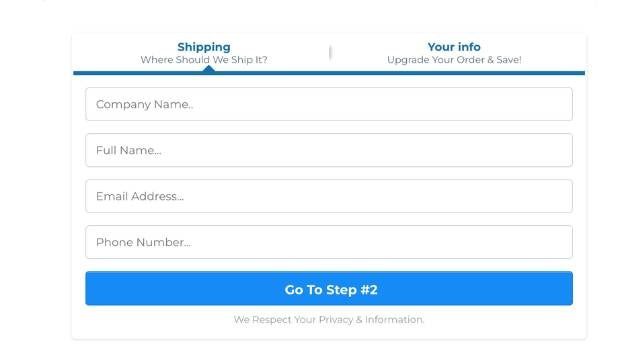Select the Phone Number input field
Viewport: 640px width, 360px height.
click(329, 242)
